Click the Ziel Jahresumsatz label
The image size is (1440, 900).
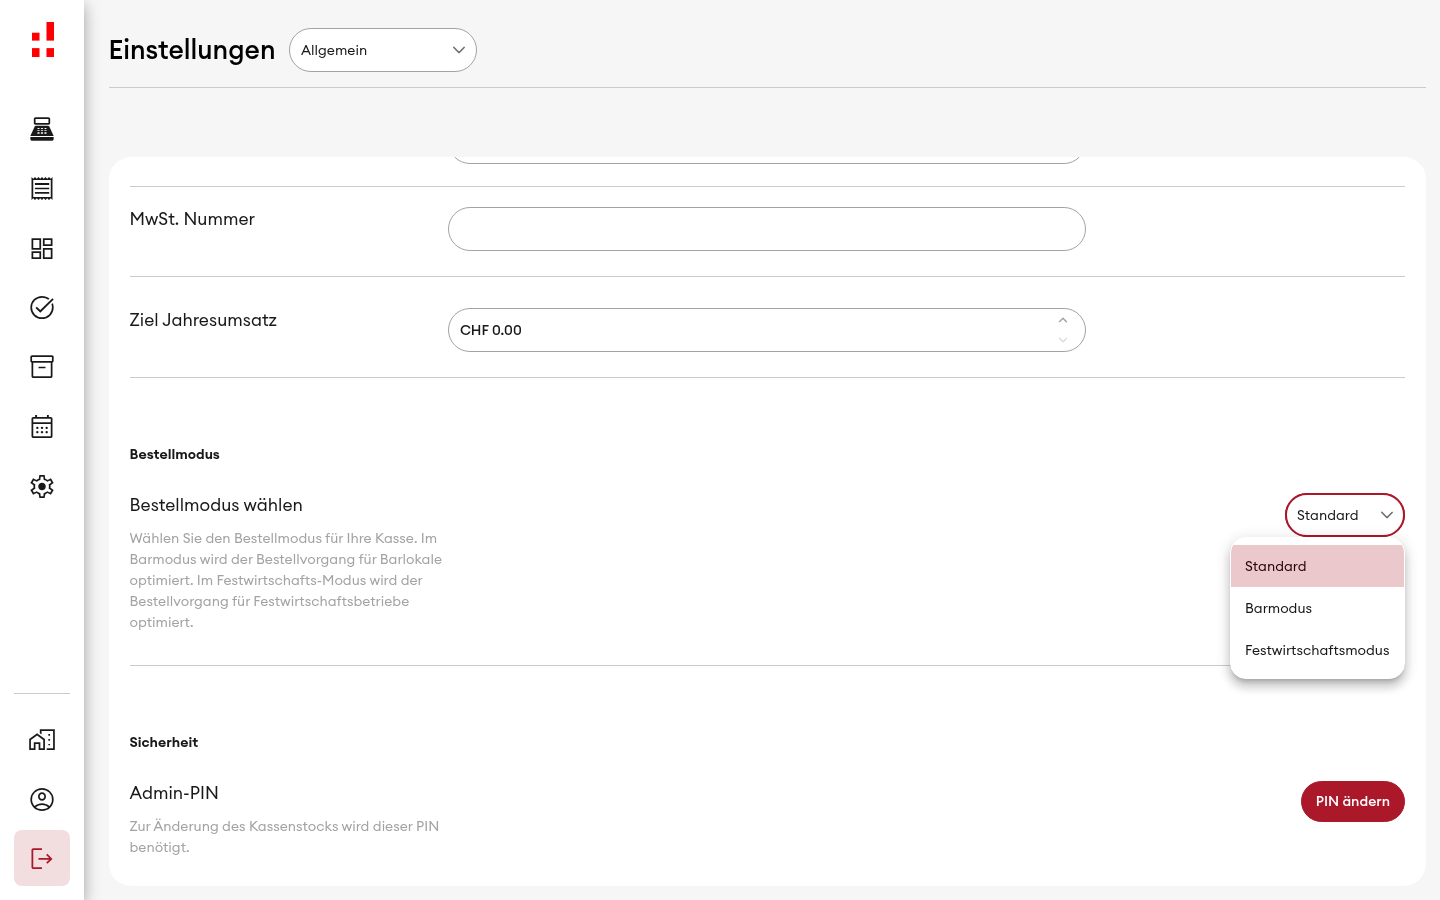(x=203, y=320)
